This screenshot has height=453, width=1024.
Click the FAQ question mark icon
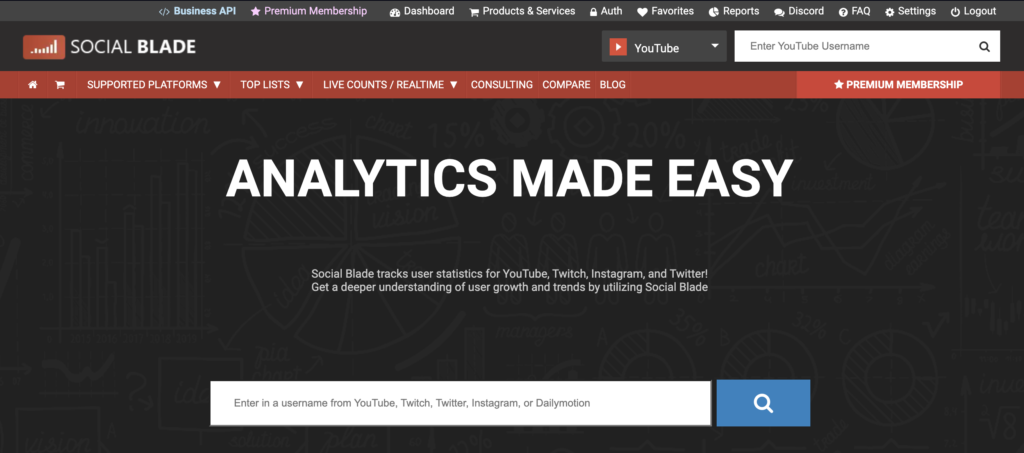click(x=843, y=12)
